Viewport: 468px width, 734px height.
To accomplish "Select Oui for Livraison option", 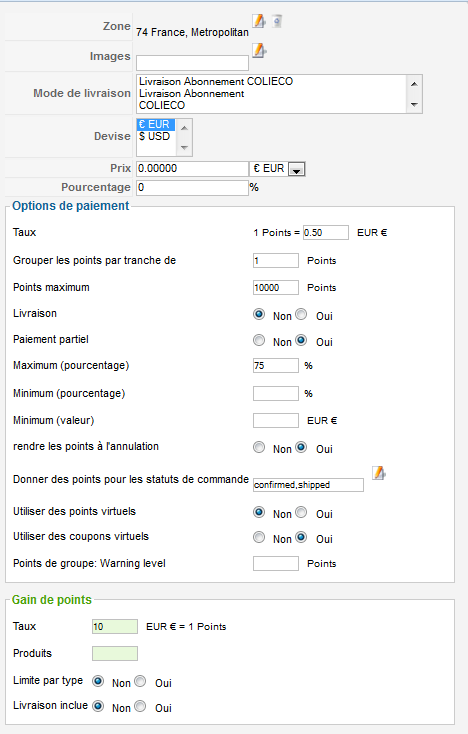I will (301, 314).
